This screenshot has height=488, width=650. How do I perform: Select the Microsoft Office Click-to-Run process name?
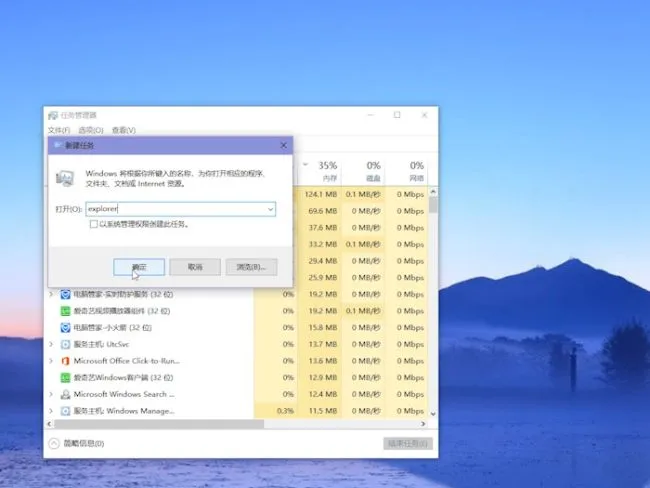pyautogui.click(x=126, y=361)
